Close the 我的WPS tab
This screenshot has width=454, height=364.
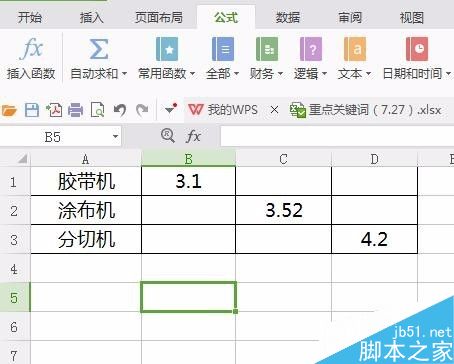pyautogui.click(x=274, y=110)
